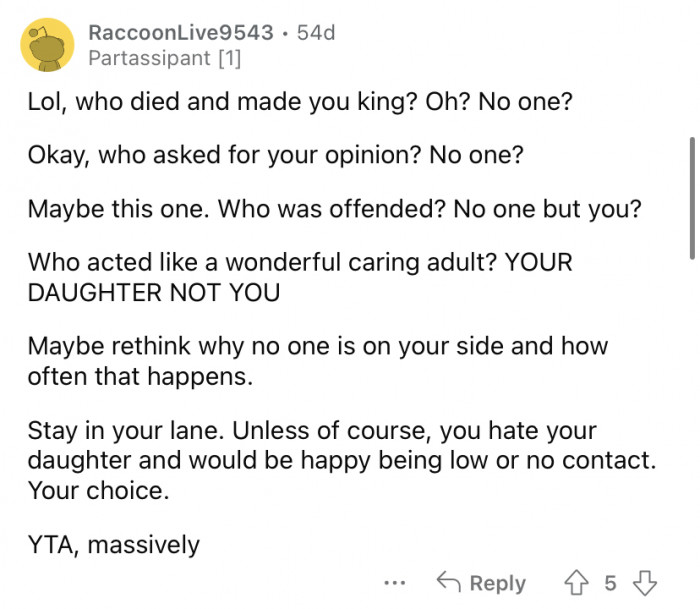
Task: Click the 'Your choice.' line
Action: click(x=96, y=491)
